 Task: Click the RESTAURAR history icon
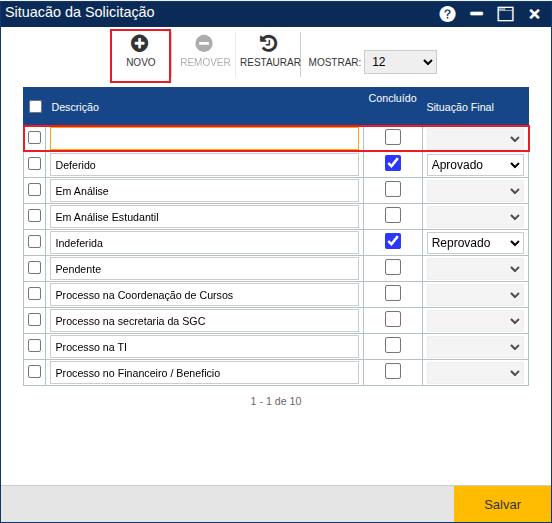(268, 44)
